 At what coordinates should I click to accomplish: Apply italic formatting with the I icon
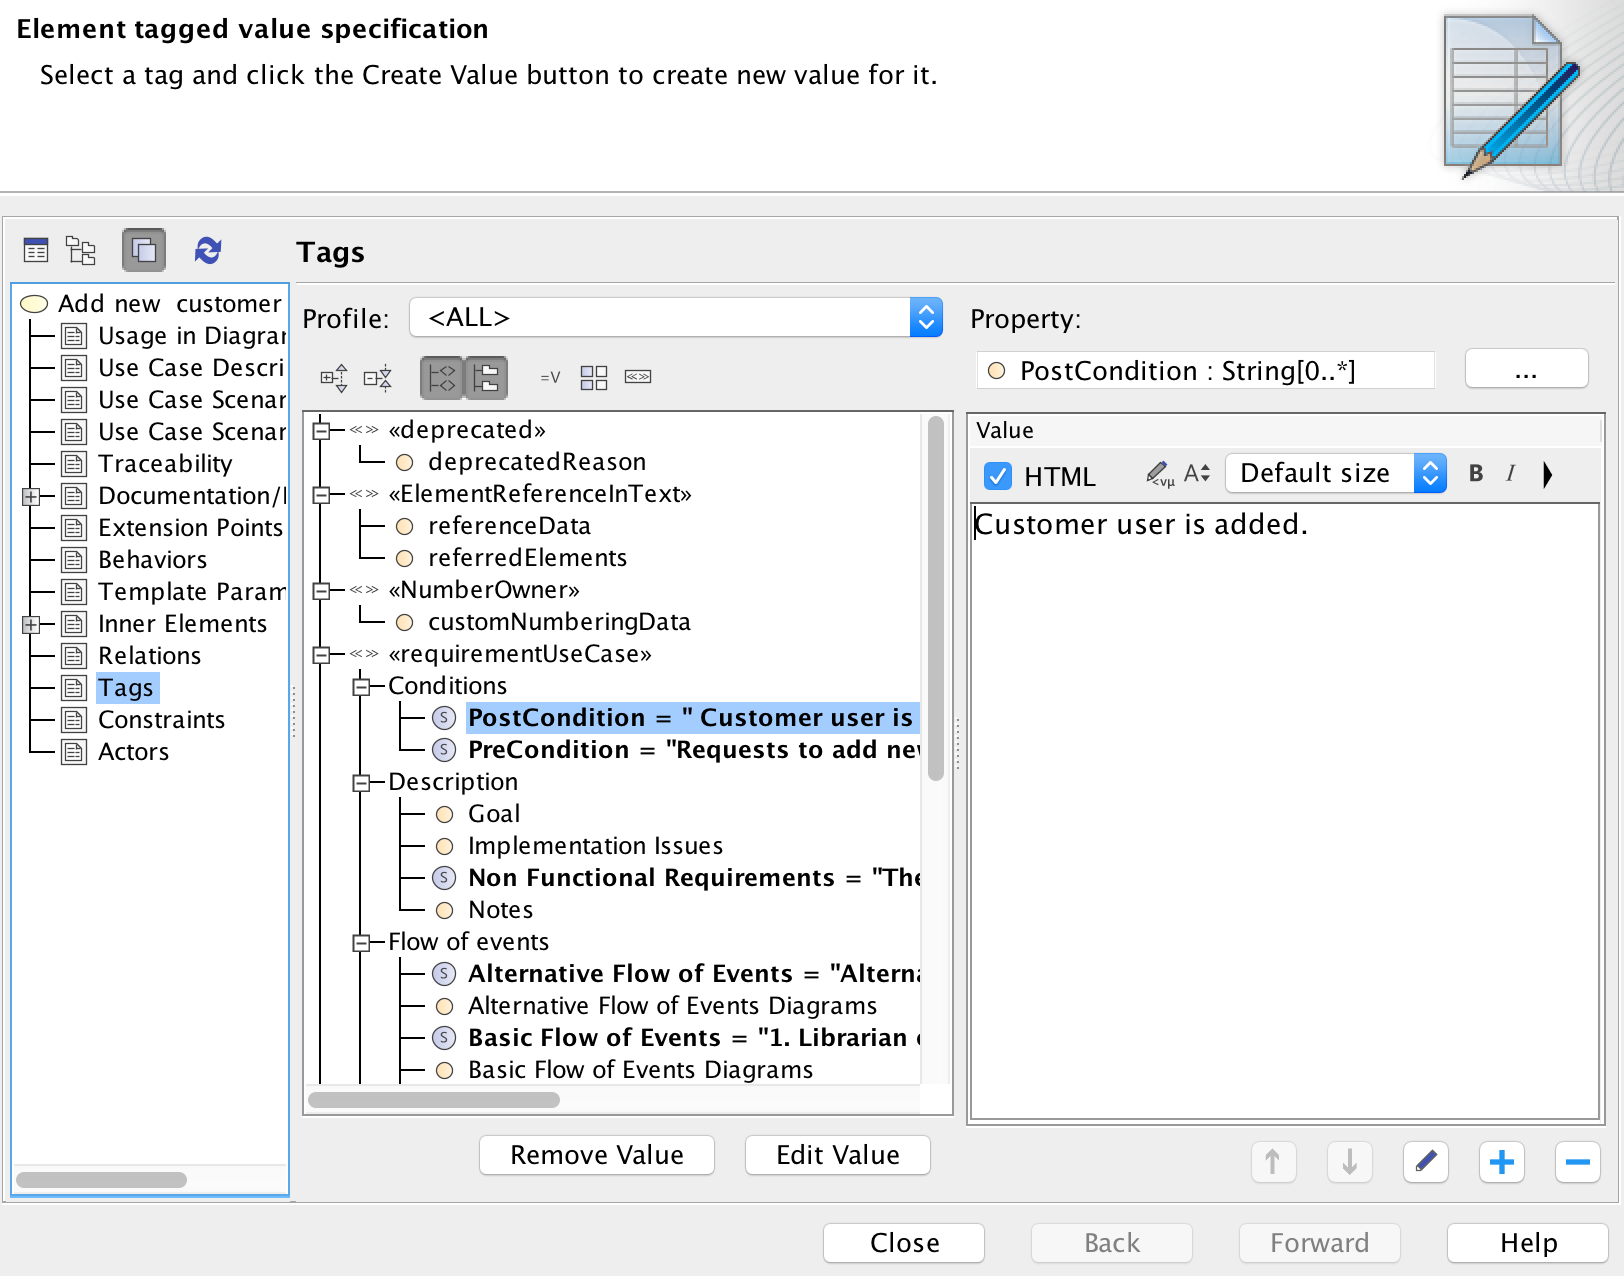1510,474
